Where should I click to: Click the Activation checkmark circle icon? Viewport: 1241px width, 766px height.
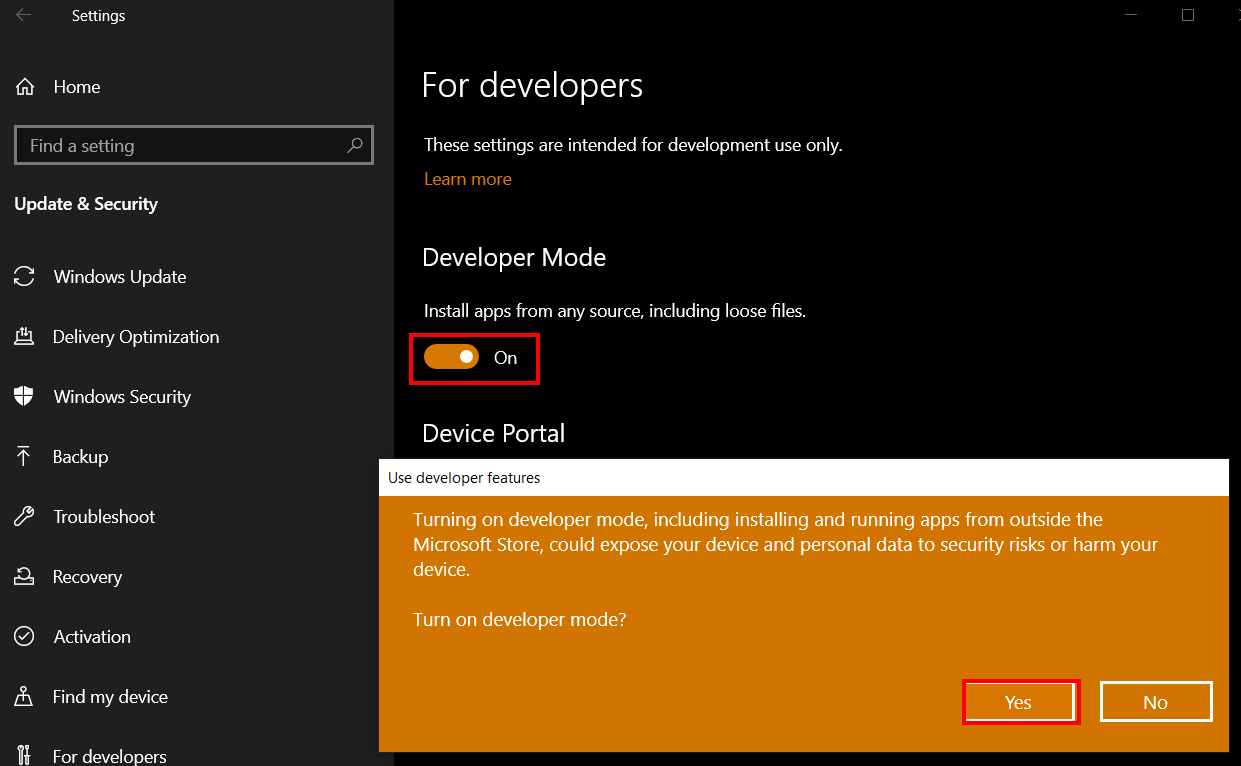tap(25, 637)
